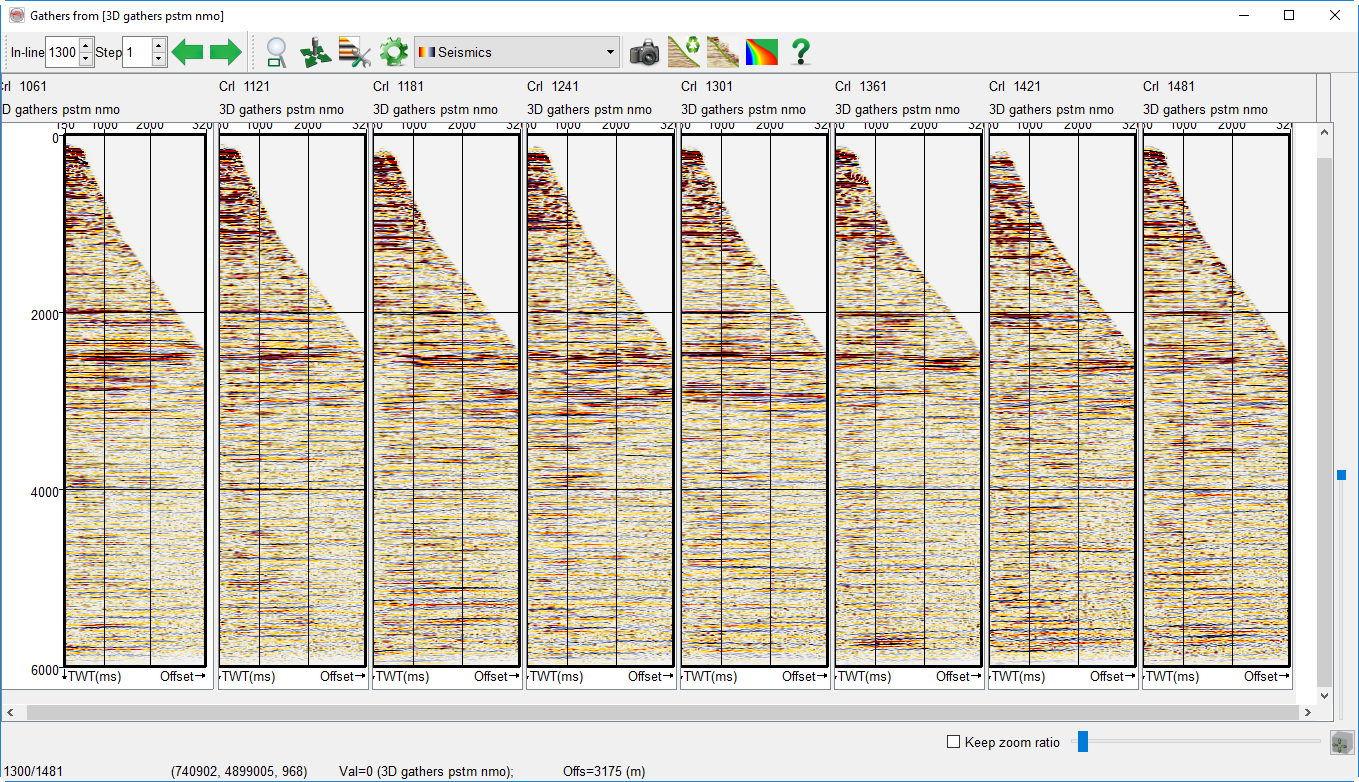Open help with green question mark
This screenshot has height=782, width=1359.
point(801,52)
